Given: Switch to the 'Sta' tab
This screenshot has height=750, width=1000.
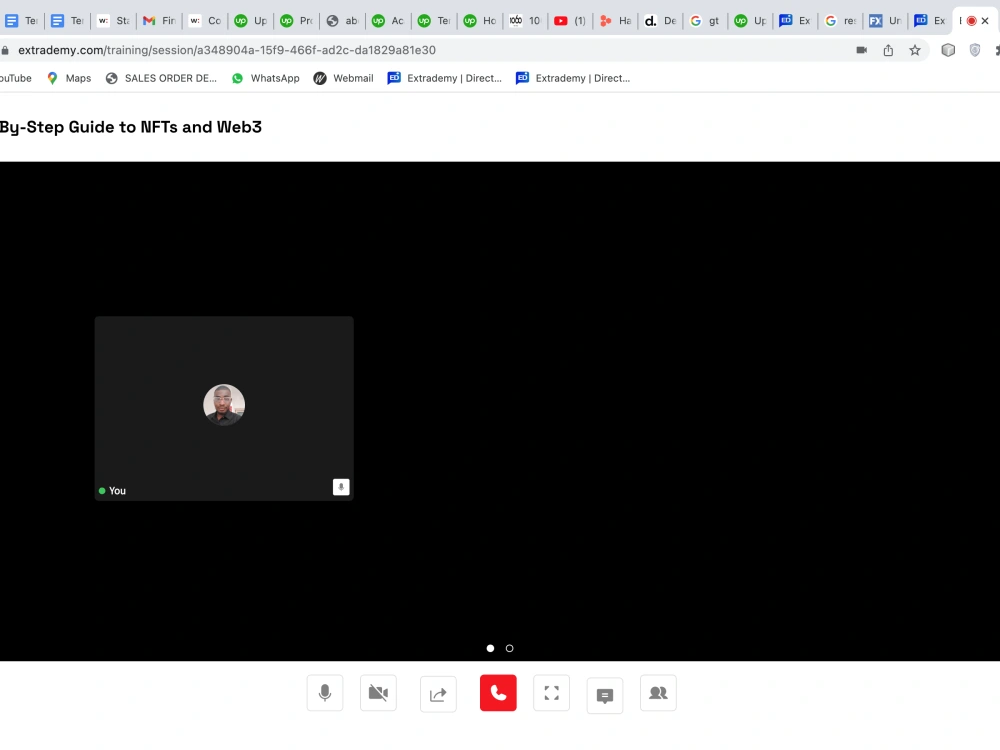Looking at the screenshot, I should pos(114,20).
